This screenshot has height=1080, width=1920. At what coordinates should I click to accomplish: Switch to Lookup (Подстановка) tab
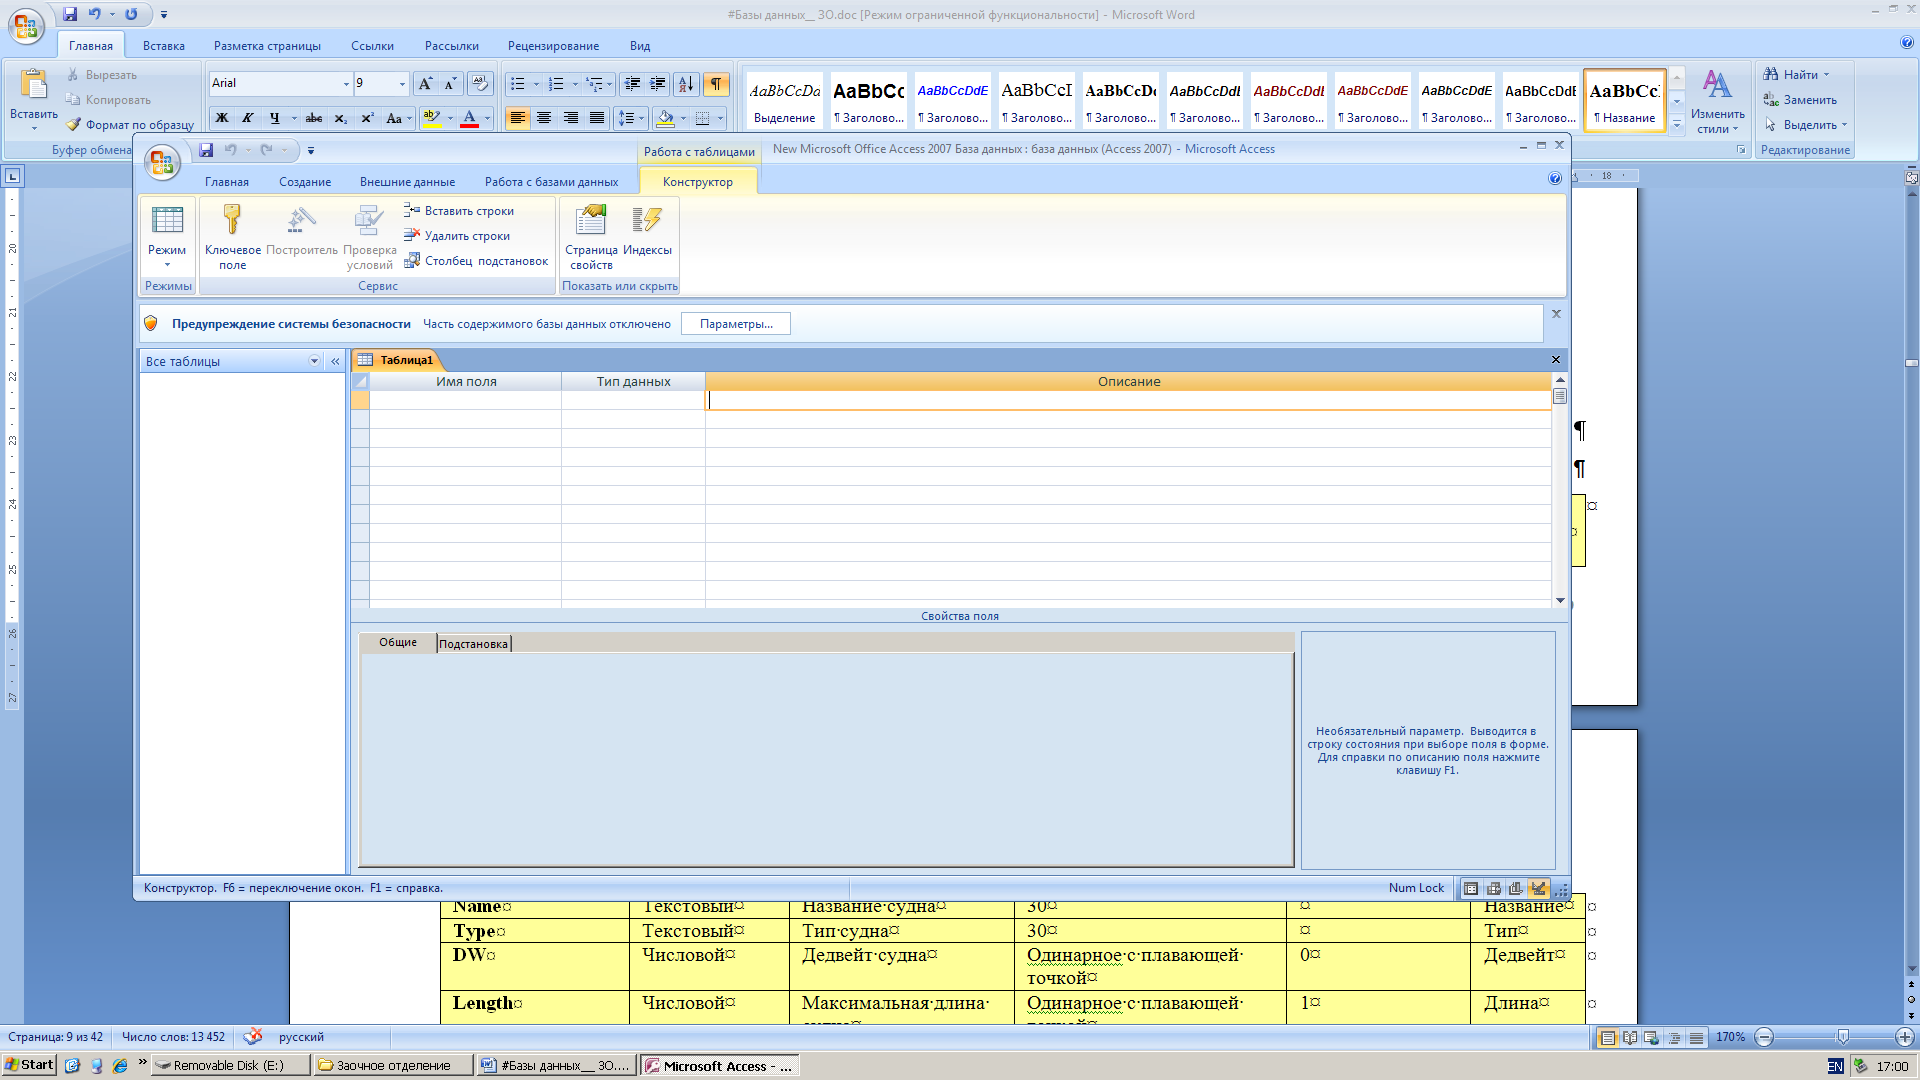point(473,643)
